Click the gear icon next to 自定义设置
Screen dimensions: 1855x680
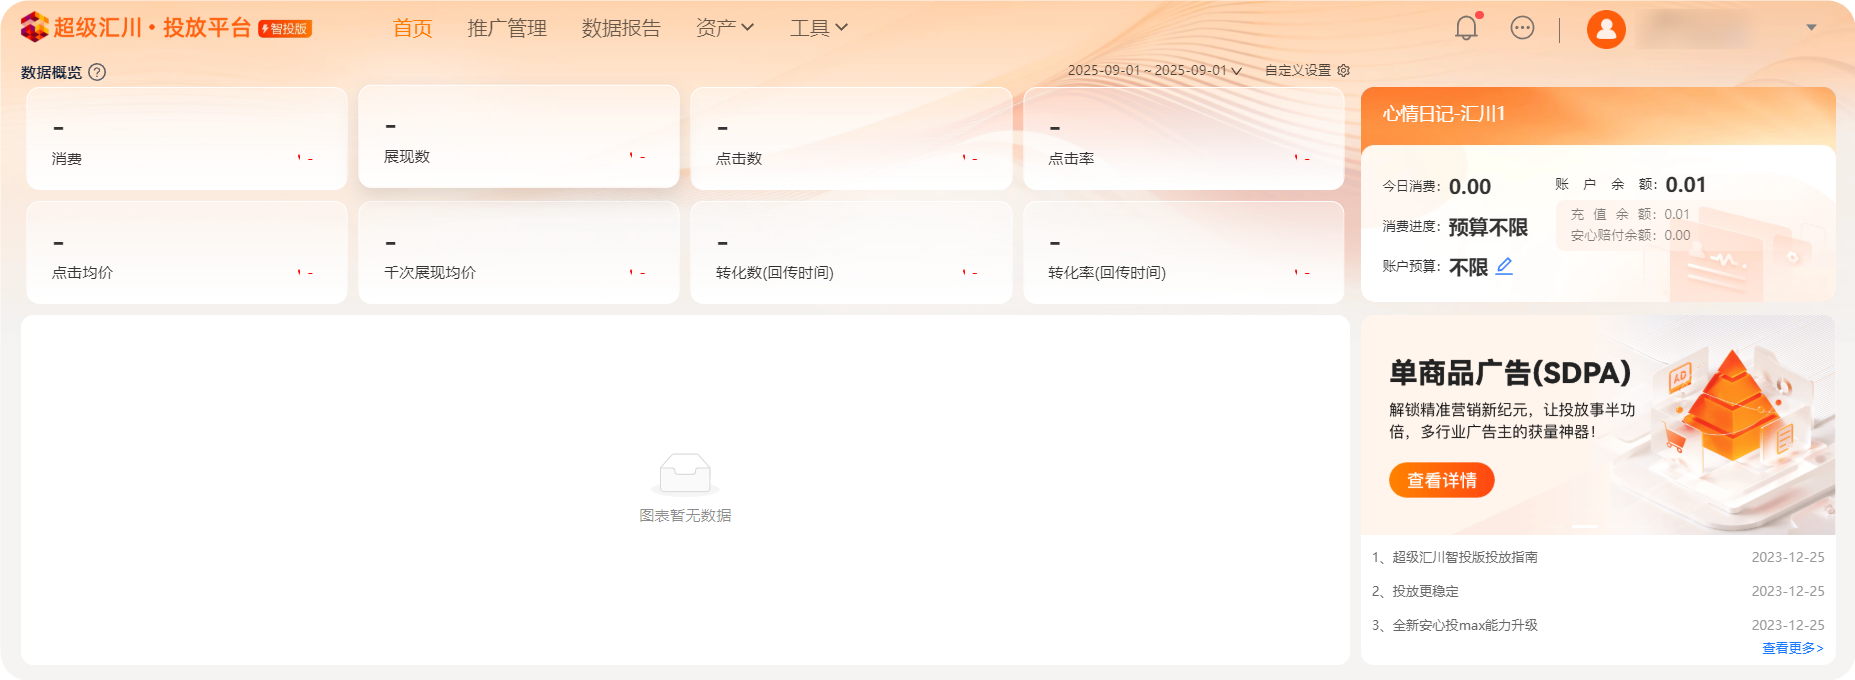[1344, 70]
